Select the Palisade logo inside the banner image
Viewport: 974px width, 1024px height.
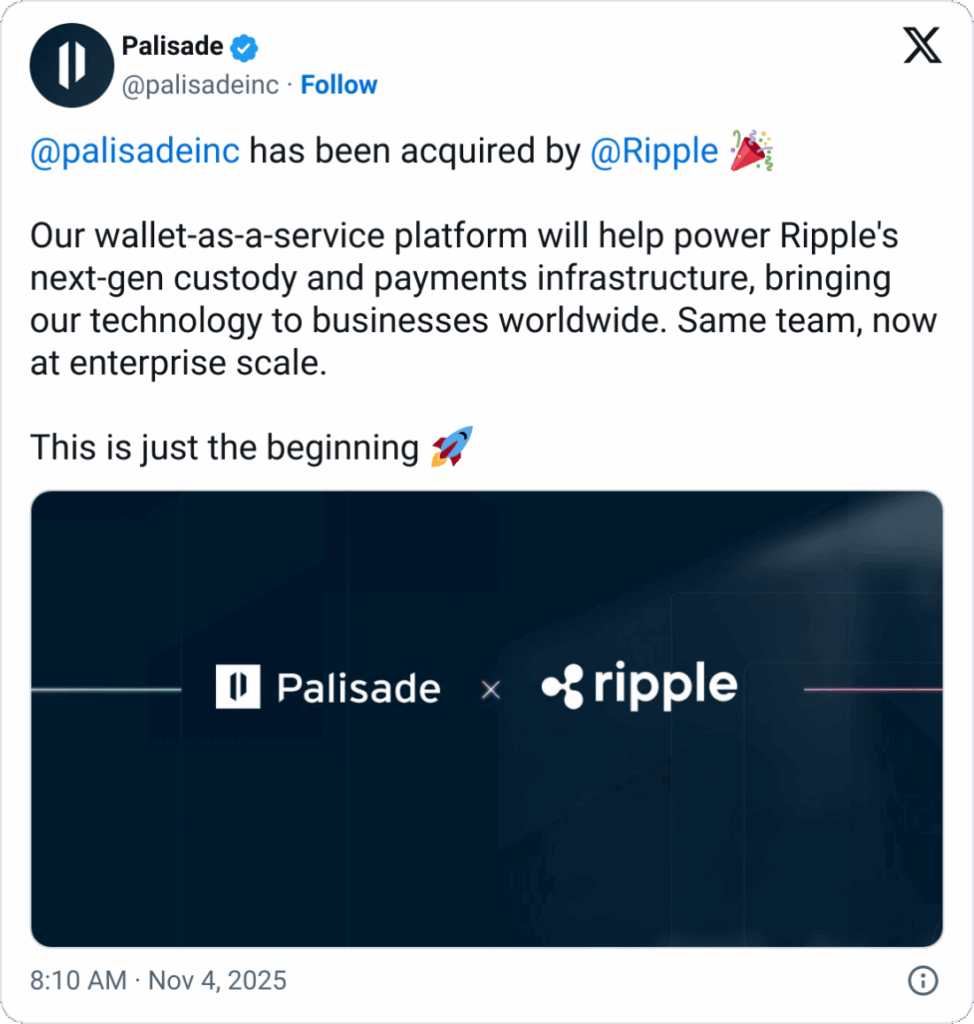click(x=327, y=687)
